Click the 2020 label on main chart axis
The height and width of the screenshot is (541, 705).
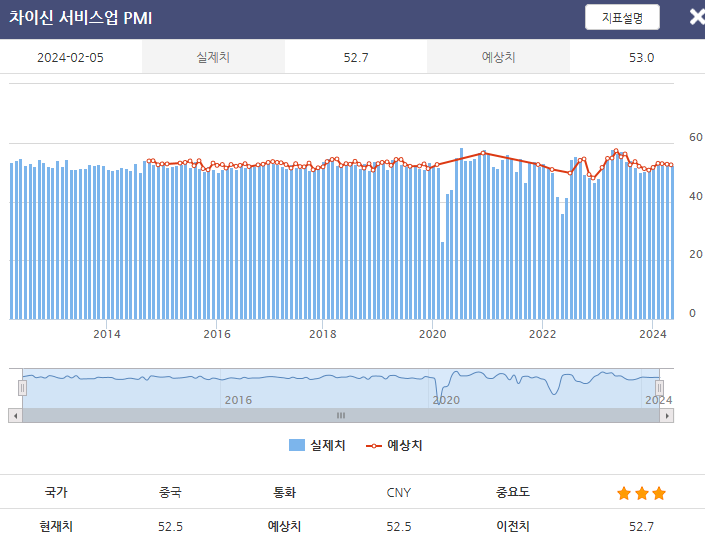click(433, 334)
